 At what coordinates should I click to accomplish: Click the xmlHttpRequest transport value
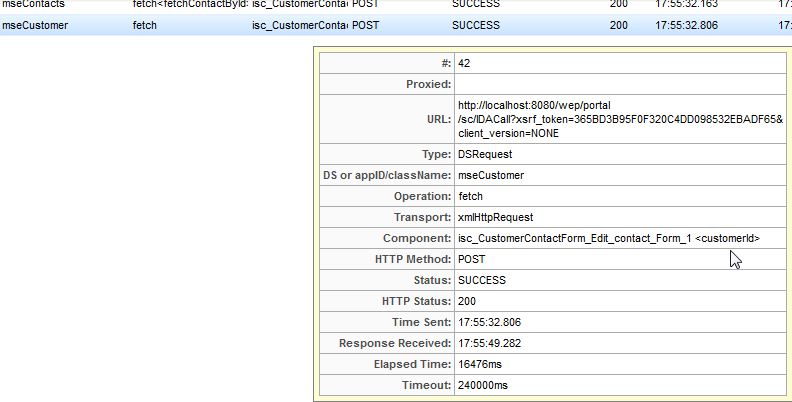[x=495, y=217]
